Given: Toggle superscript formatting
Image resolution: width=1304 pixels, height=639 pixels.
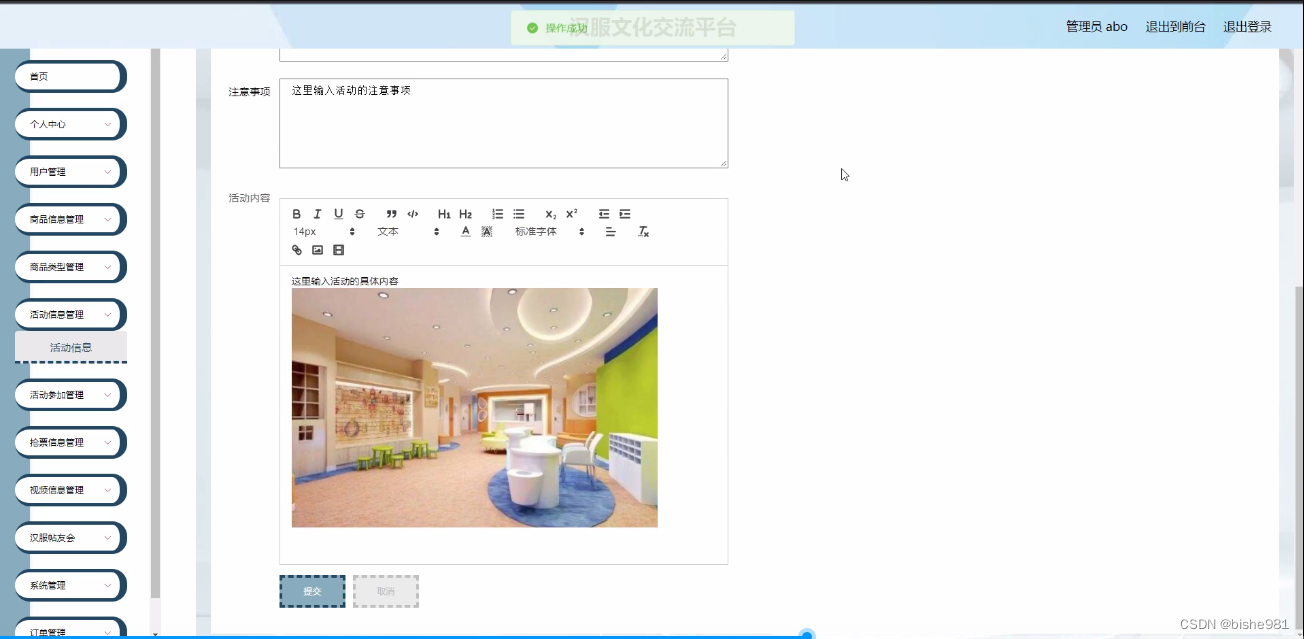Looking at the screenshot, I should click(570, 213).
